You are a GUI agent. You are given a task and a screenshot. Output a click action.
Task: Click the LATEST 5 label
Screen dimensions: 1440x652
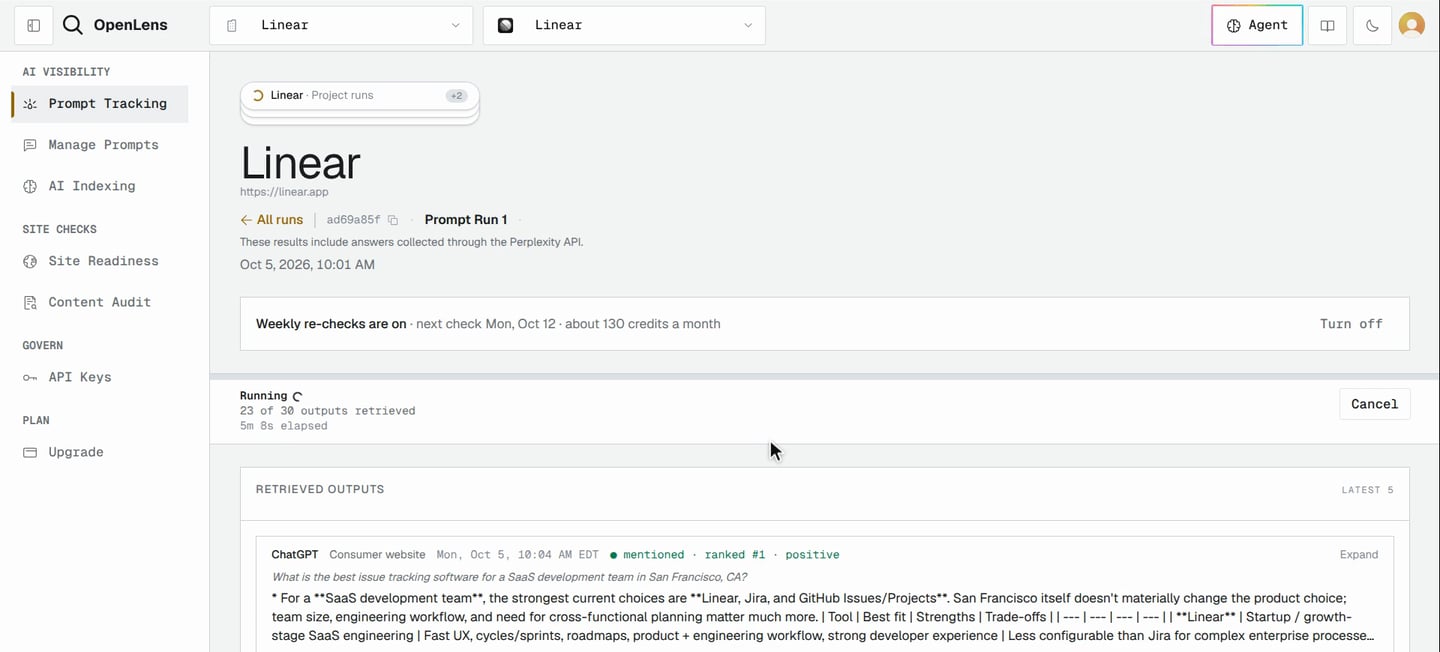[1367, 490]
